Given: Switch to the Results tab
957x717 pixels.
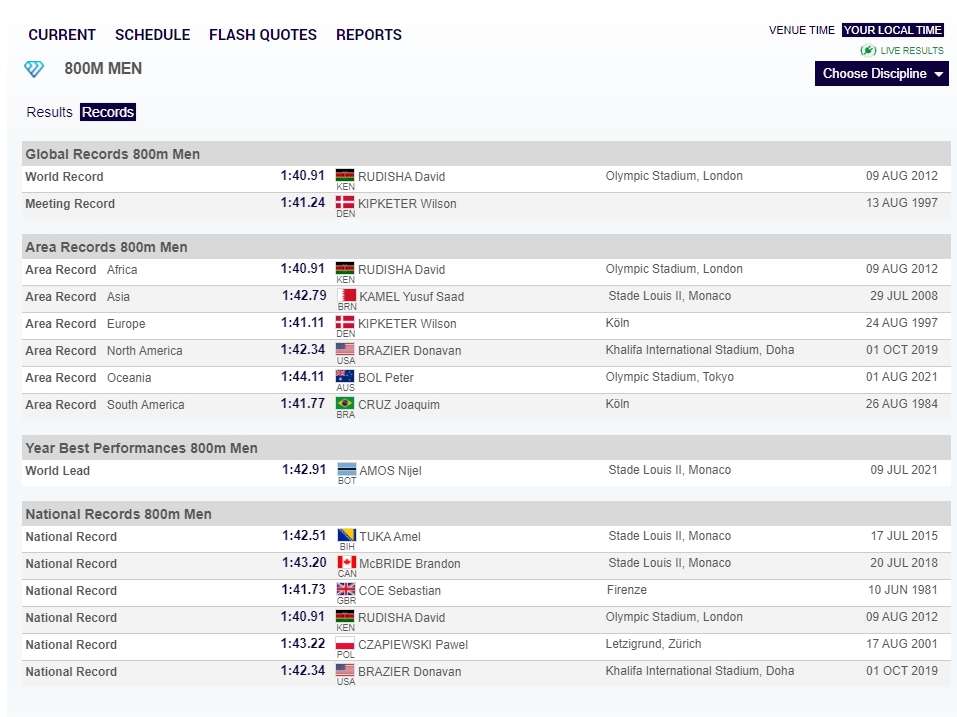Looking at the screenshot, I should pos(49,112).
